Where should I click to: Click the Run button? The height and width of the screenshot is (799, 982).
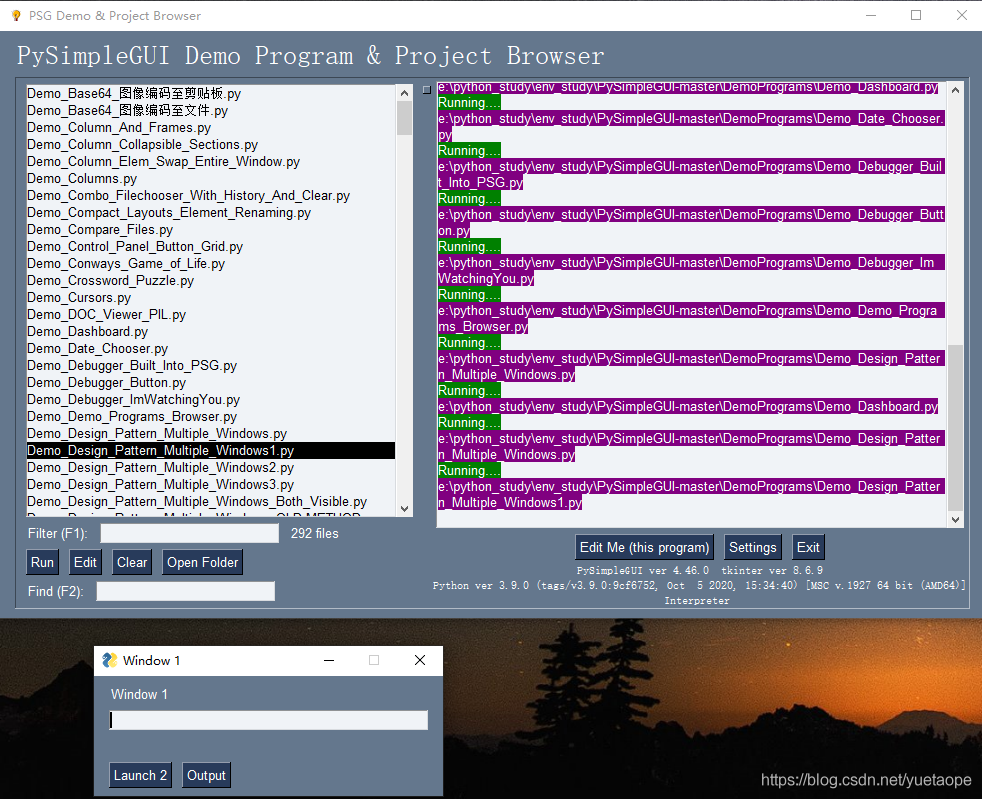tap(43, 562)
